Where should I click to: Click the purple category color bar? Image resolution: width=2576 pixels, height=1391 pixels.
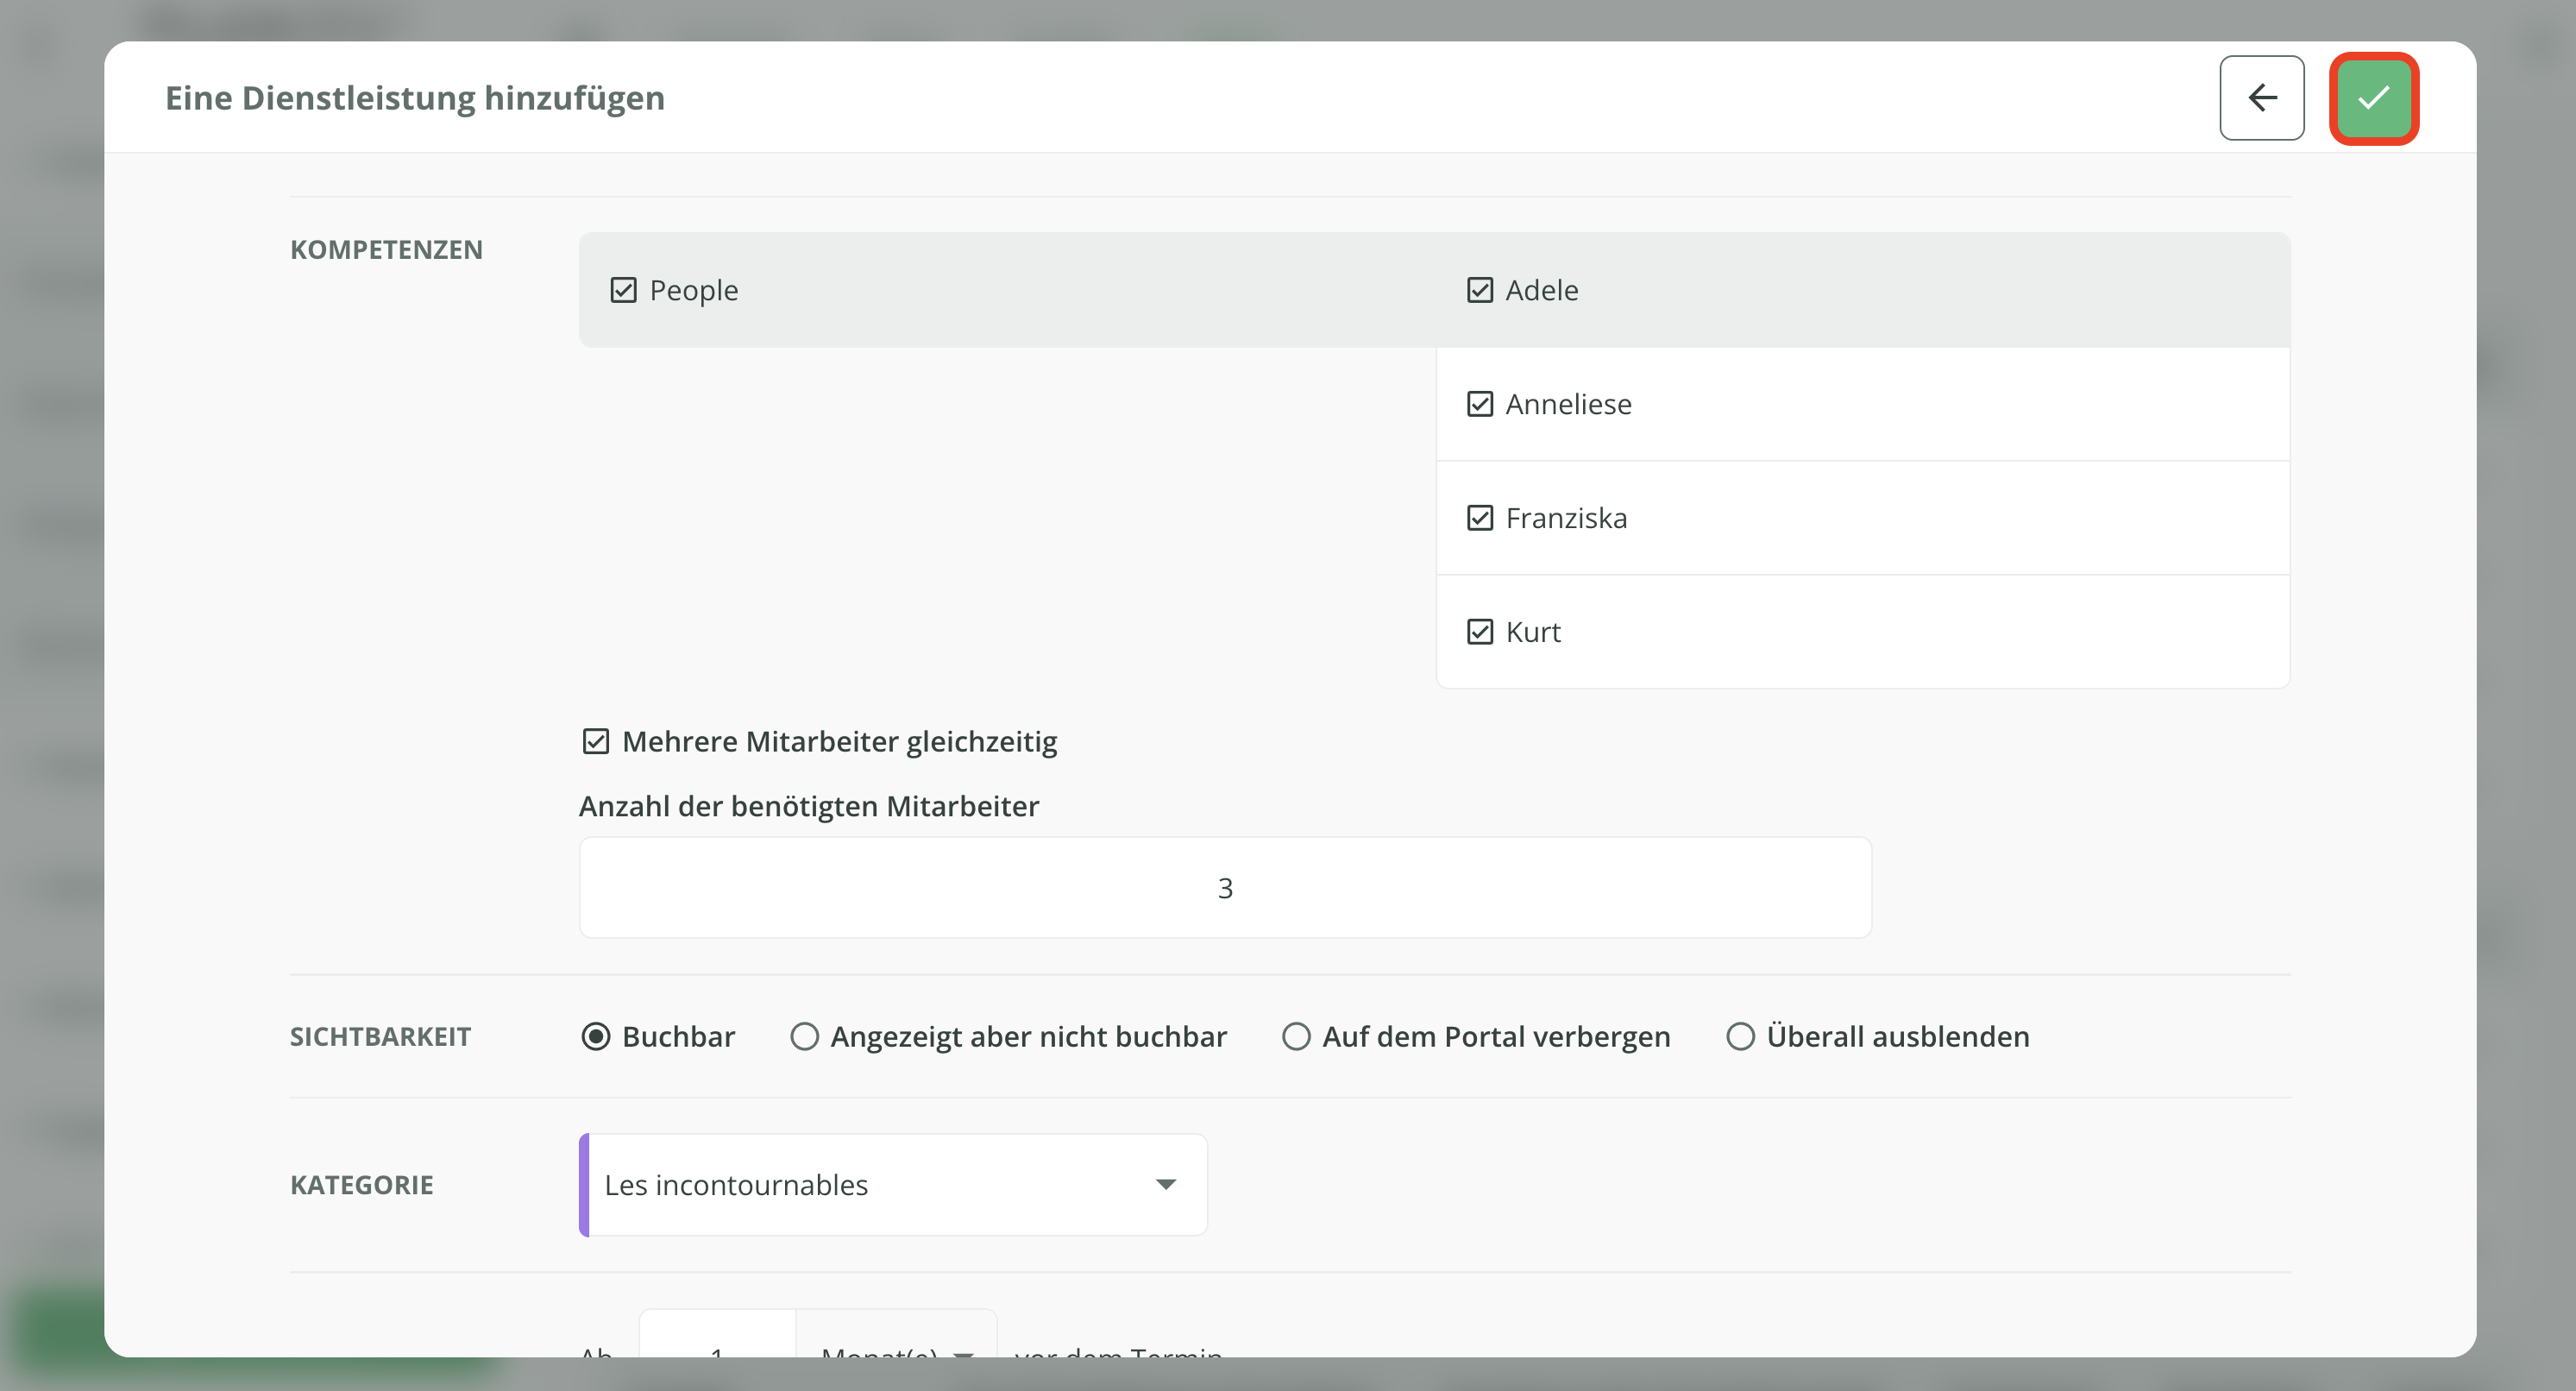pyautogui.click(x=584, y=1185)
